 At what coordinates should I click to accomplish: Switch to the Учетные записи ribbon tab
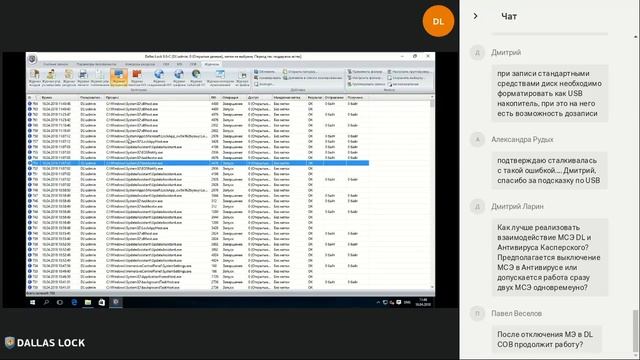point(56,64)
